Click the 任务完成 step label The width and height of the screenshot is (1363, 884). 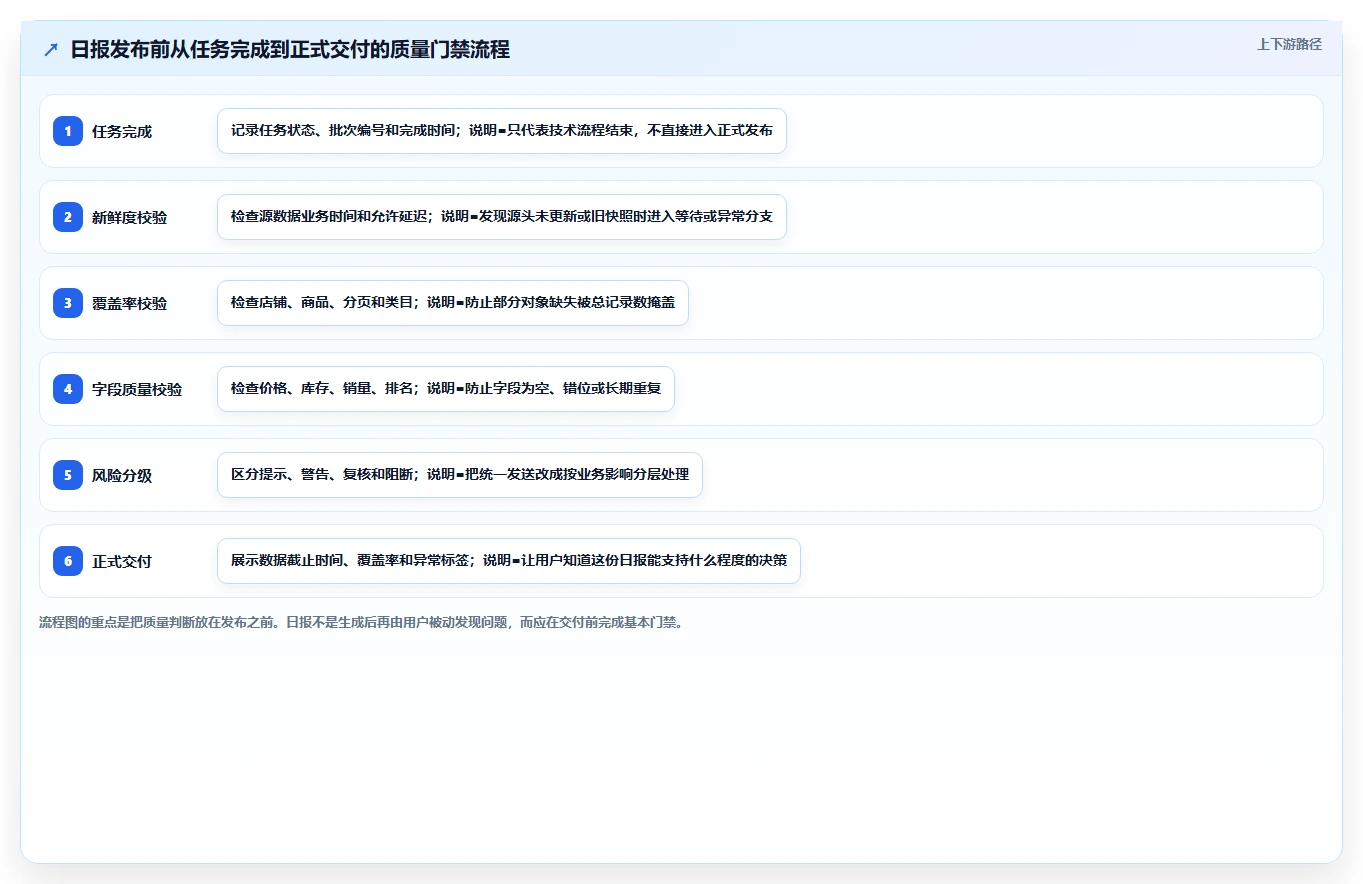click(x=122, y=131)
